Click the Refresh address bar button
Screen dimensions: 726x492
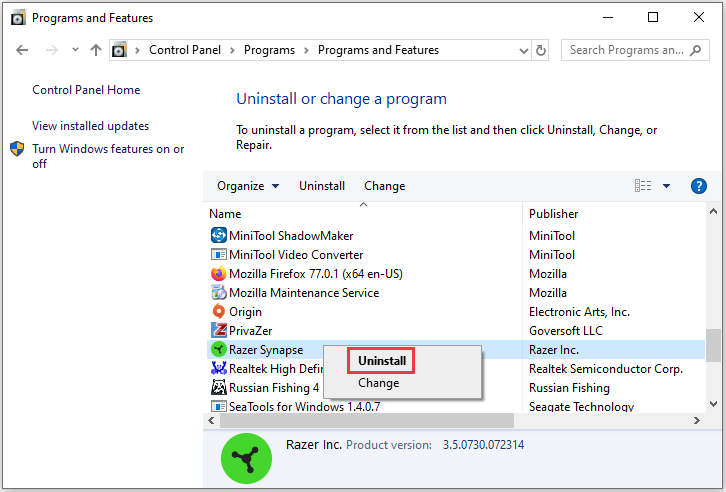tap(540, 50)
